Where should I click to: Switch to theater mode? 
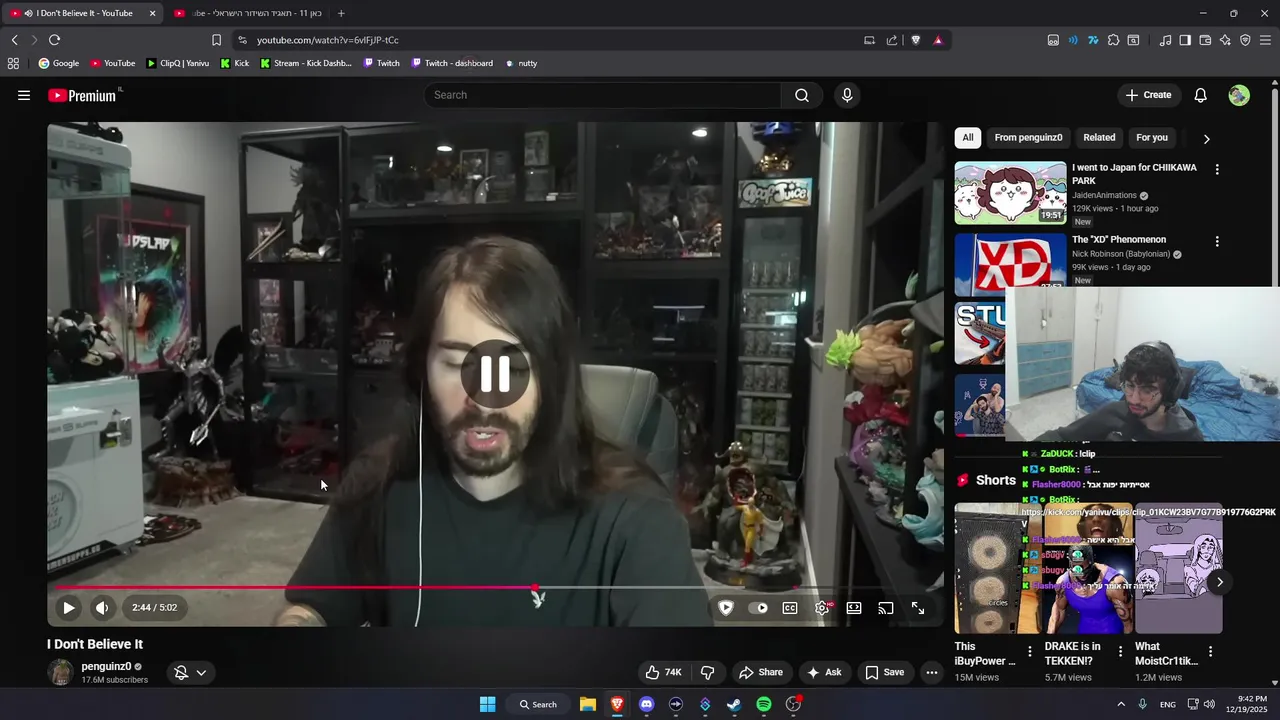(854, 607)
